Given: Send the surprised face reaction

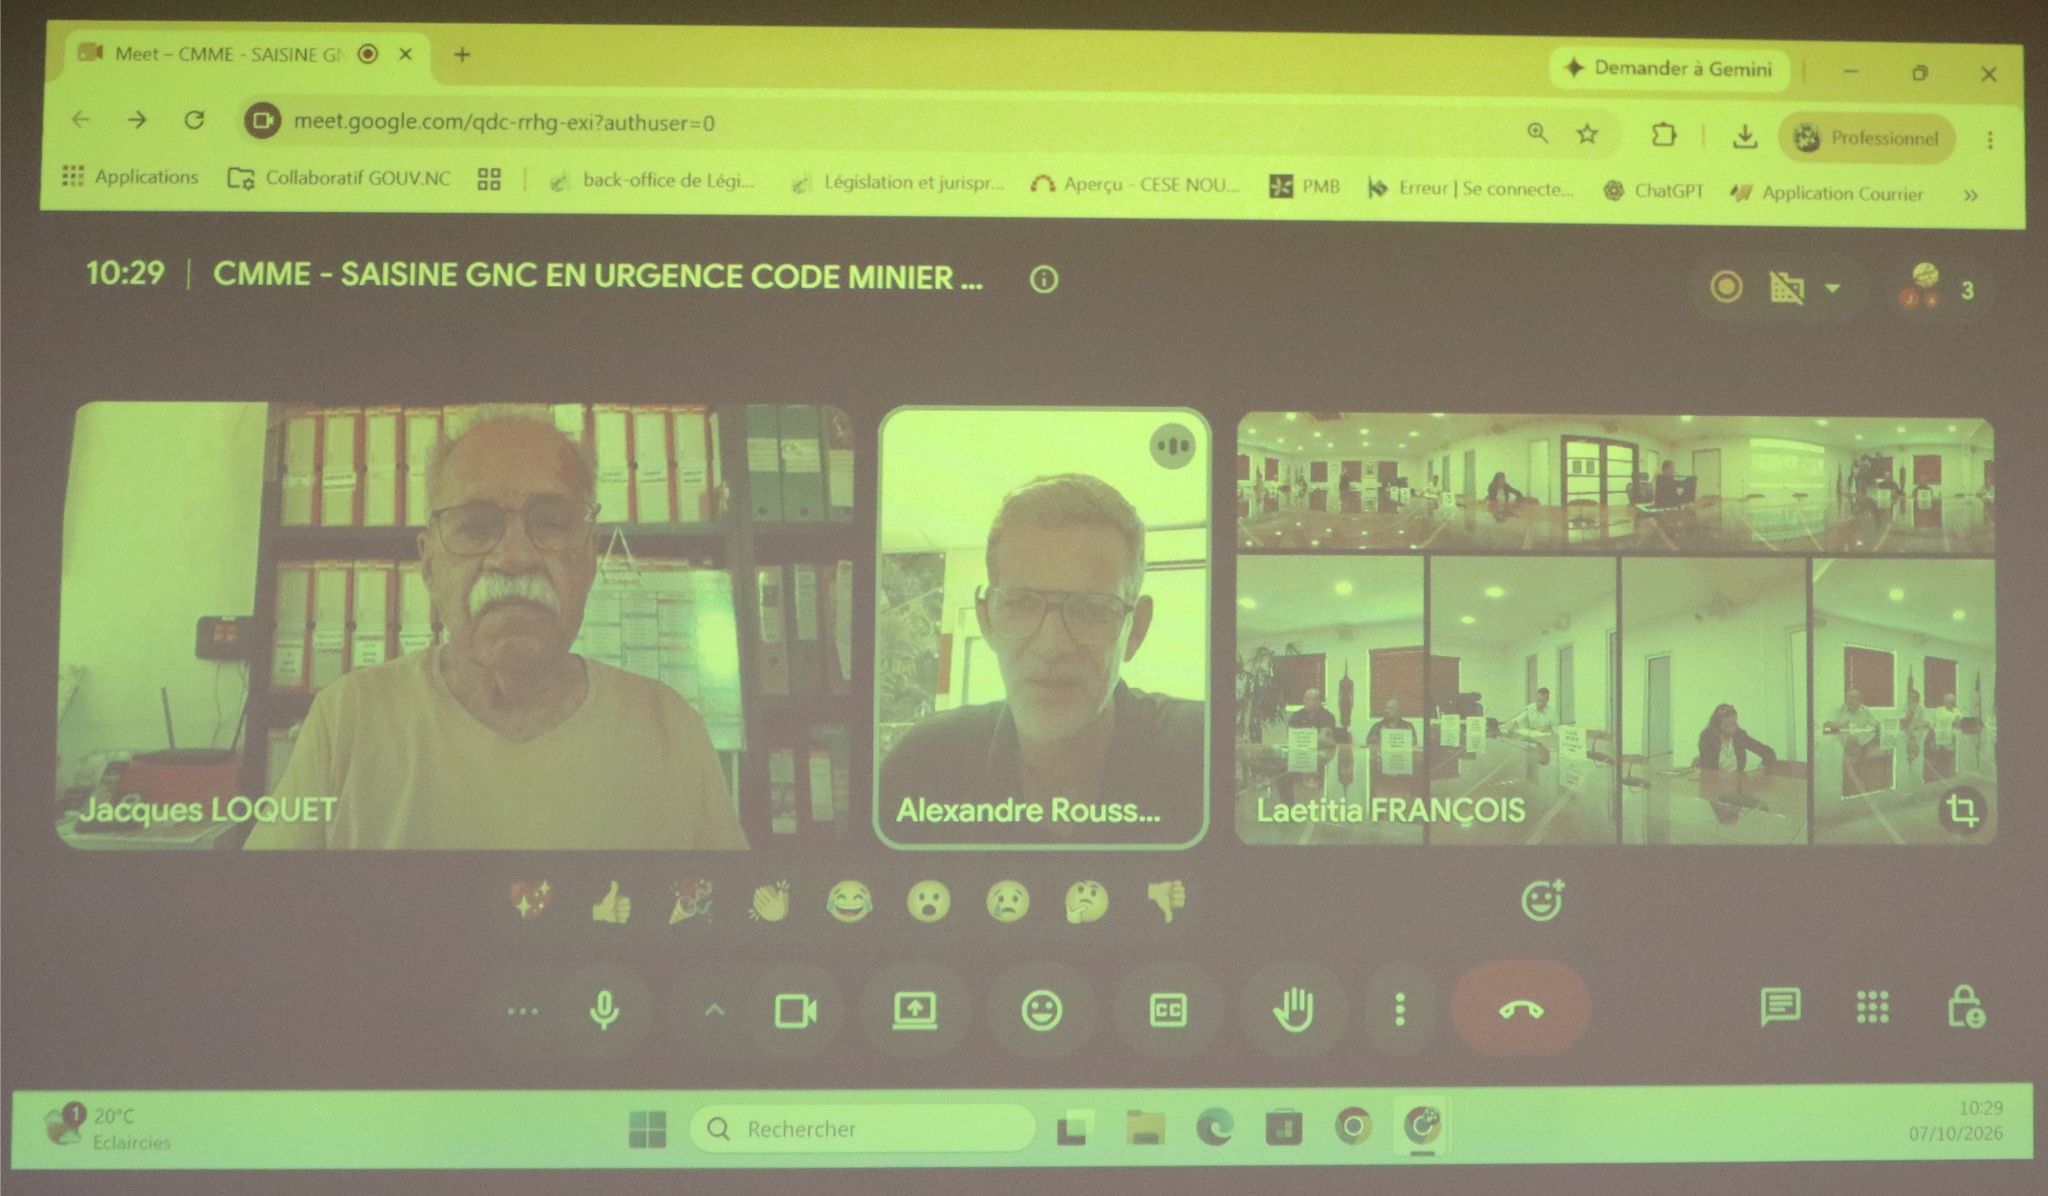Looking at the screenshot, I should [928, 902].
